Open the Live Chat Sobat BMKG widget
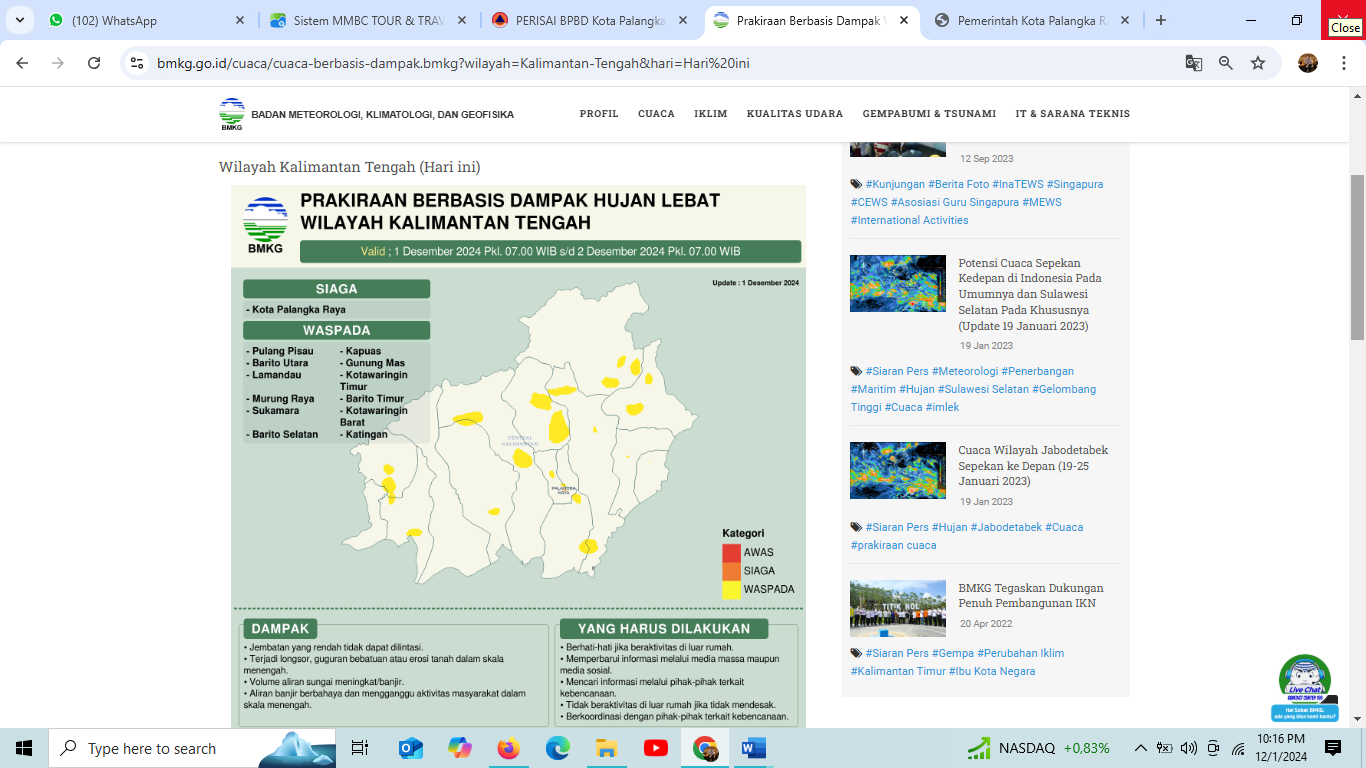This screenshot has height=768, width=1366. [1305, 688]
